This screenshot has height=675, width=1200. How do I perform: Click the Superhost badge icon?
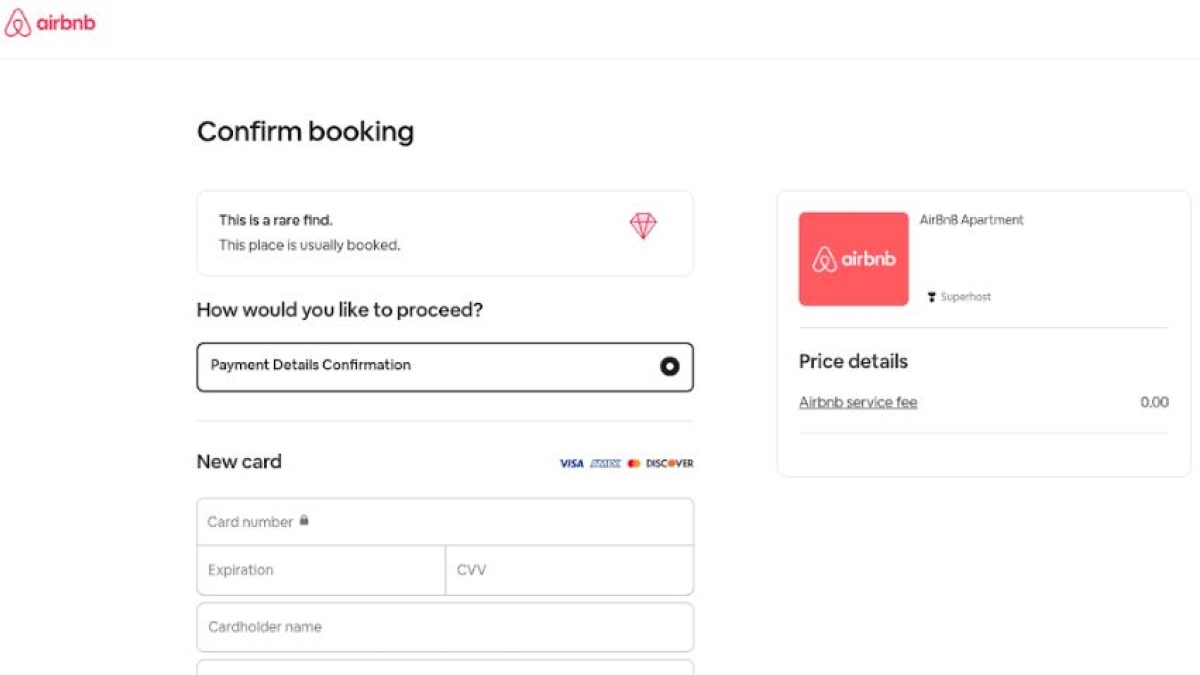(x=932, y=297)
